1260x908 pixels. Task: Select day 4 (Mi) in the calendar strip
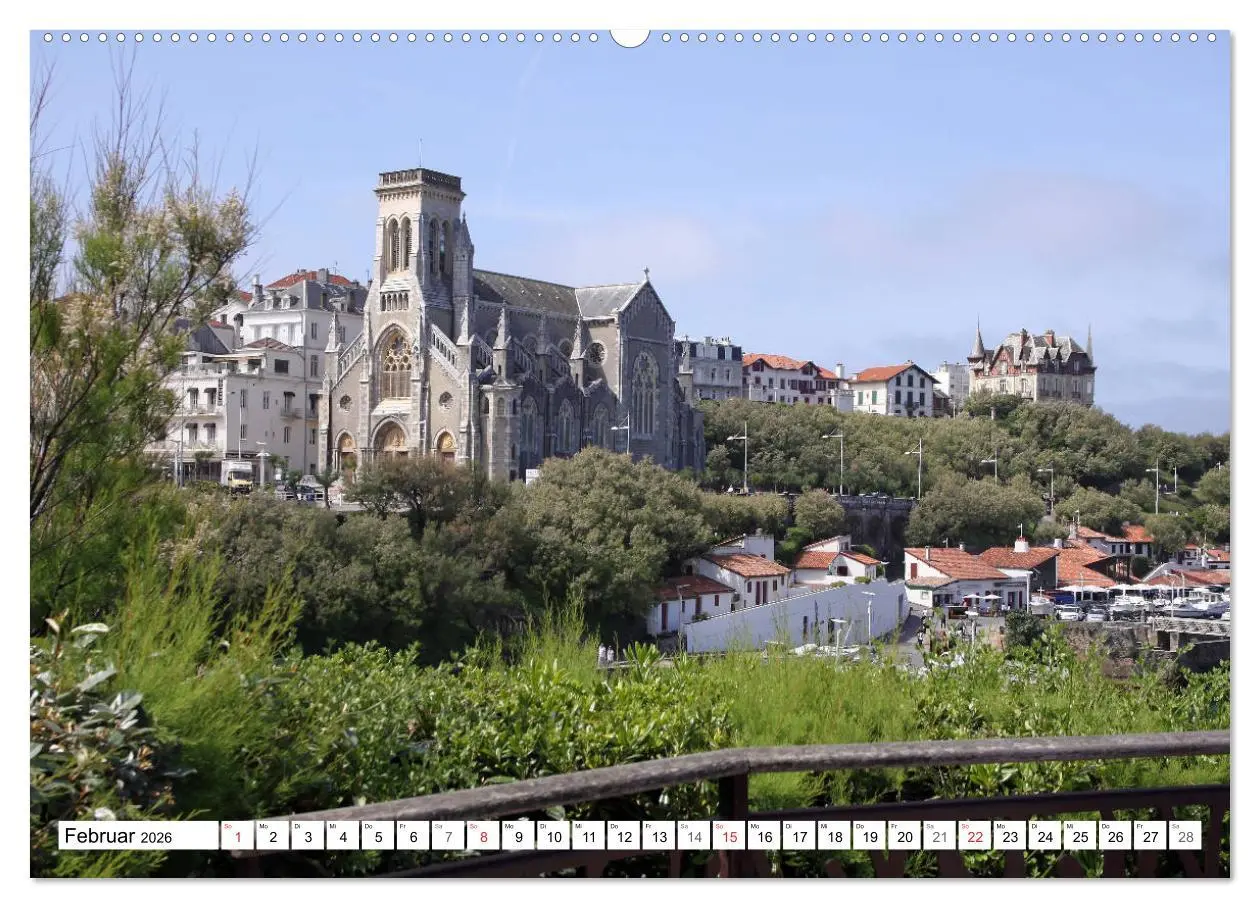click(x=342, y=836)
